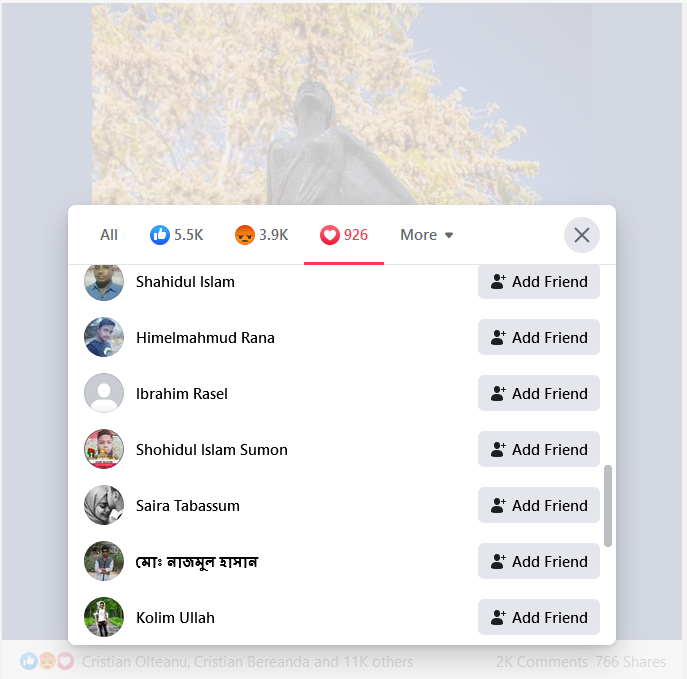Open Shohidul Islam Sumon name link
The image size is (687, 679).
point(212,450)
